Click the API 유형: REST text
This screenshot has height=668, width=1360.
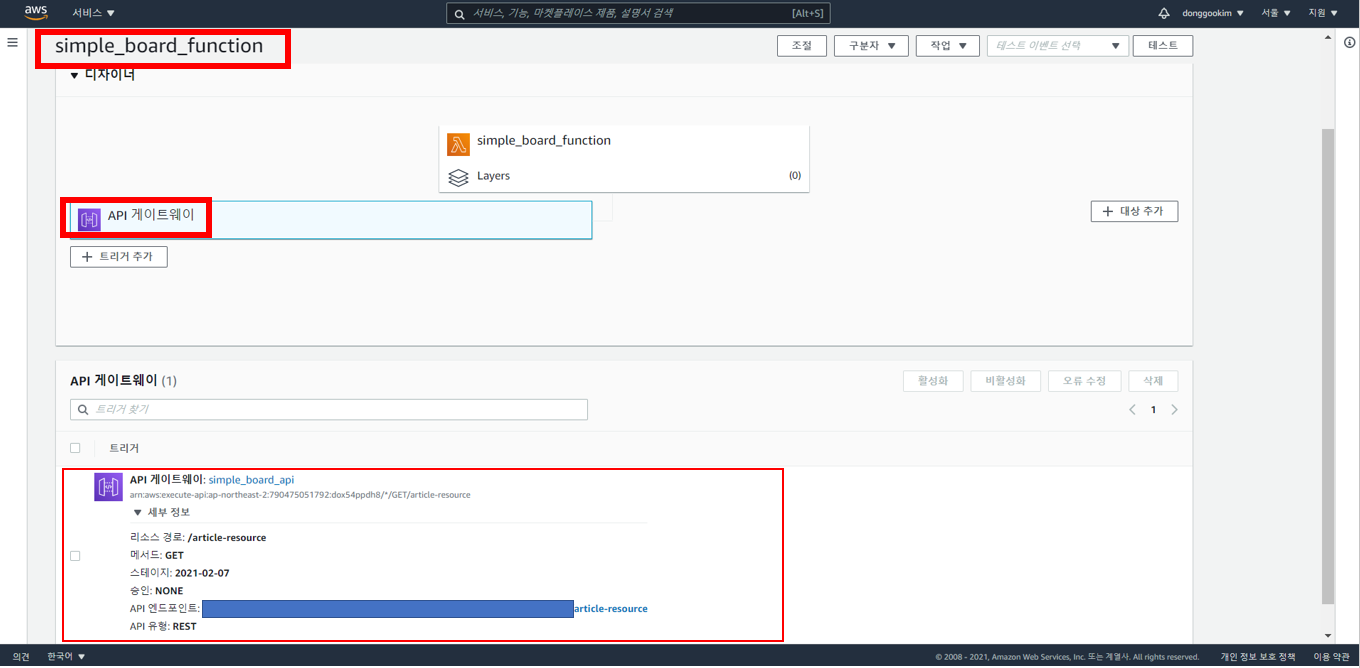click(163, 627)
